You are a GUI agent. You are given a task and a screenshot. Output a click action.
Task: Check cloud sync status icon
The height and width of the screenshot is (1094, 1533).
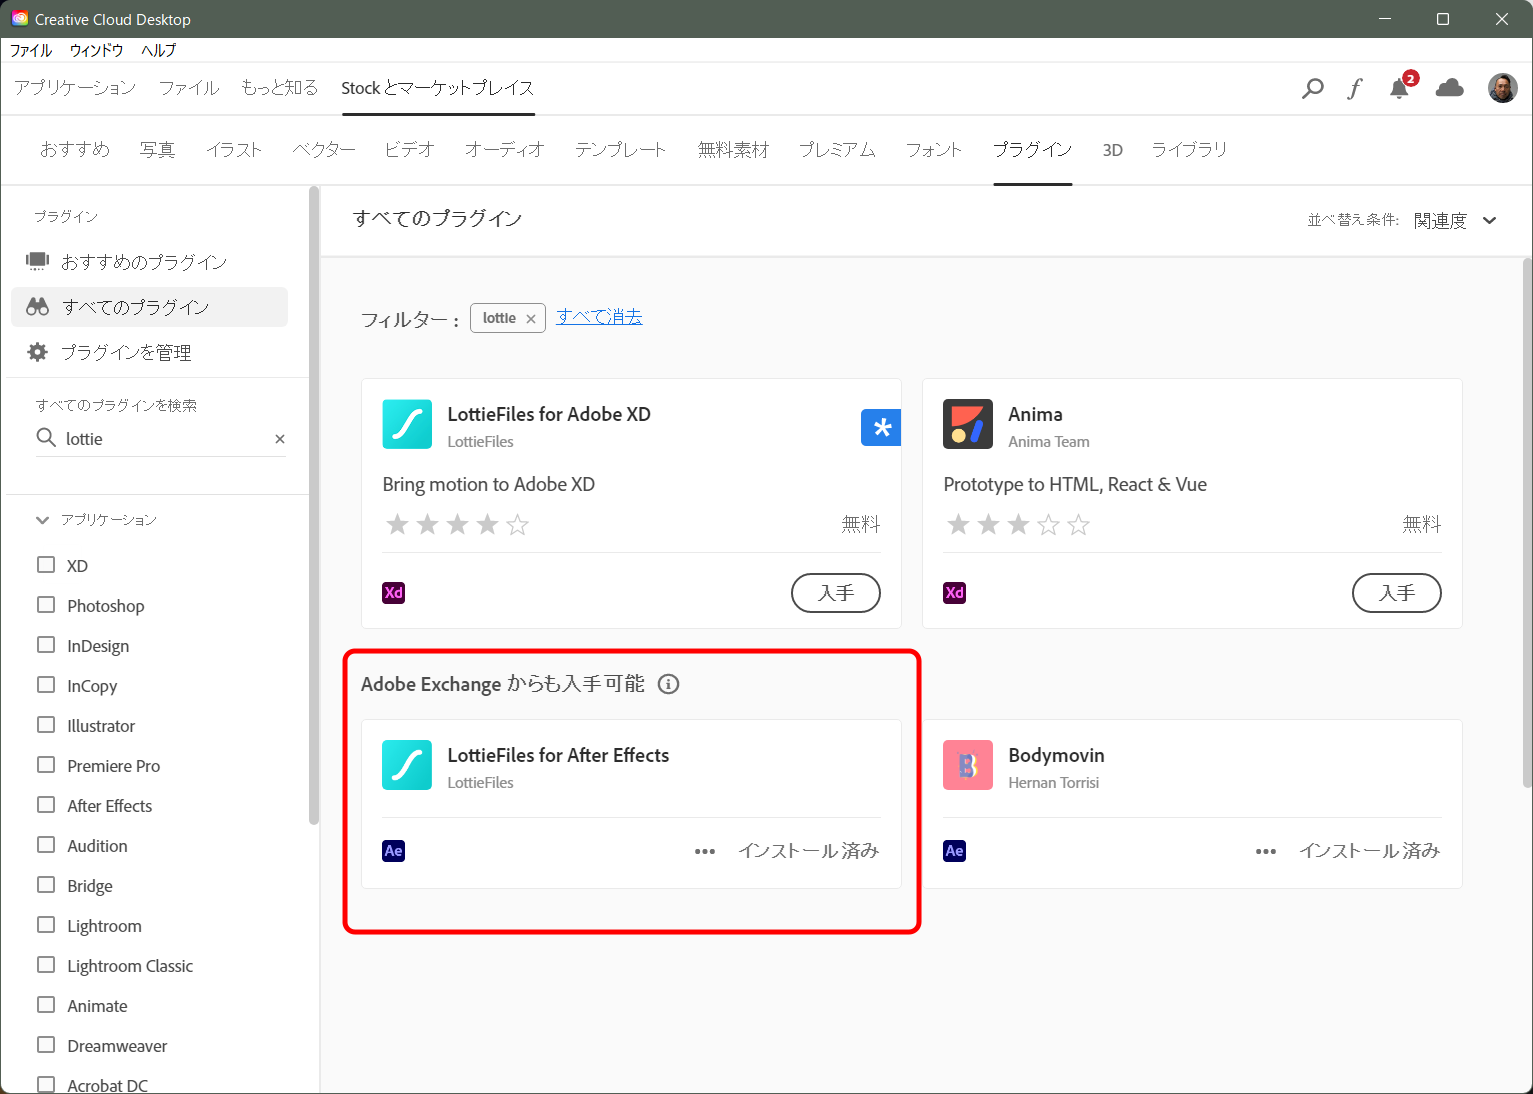click(x=1449, y=88)
